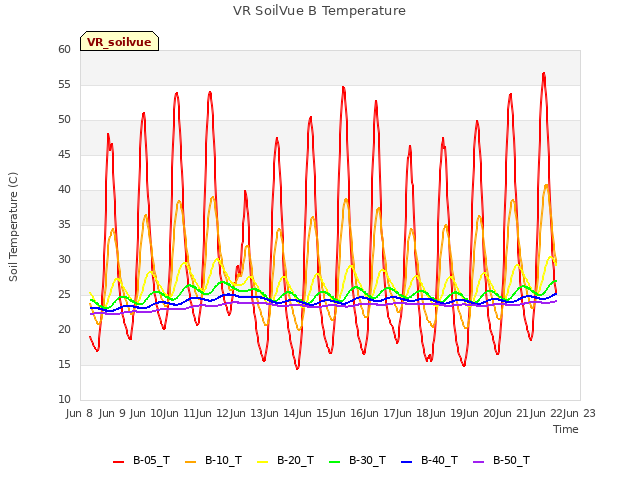Click the Jun 10 x-axis label

(146, 413)
